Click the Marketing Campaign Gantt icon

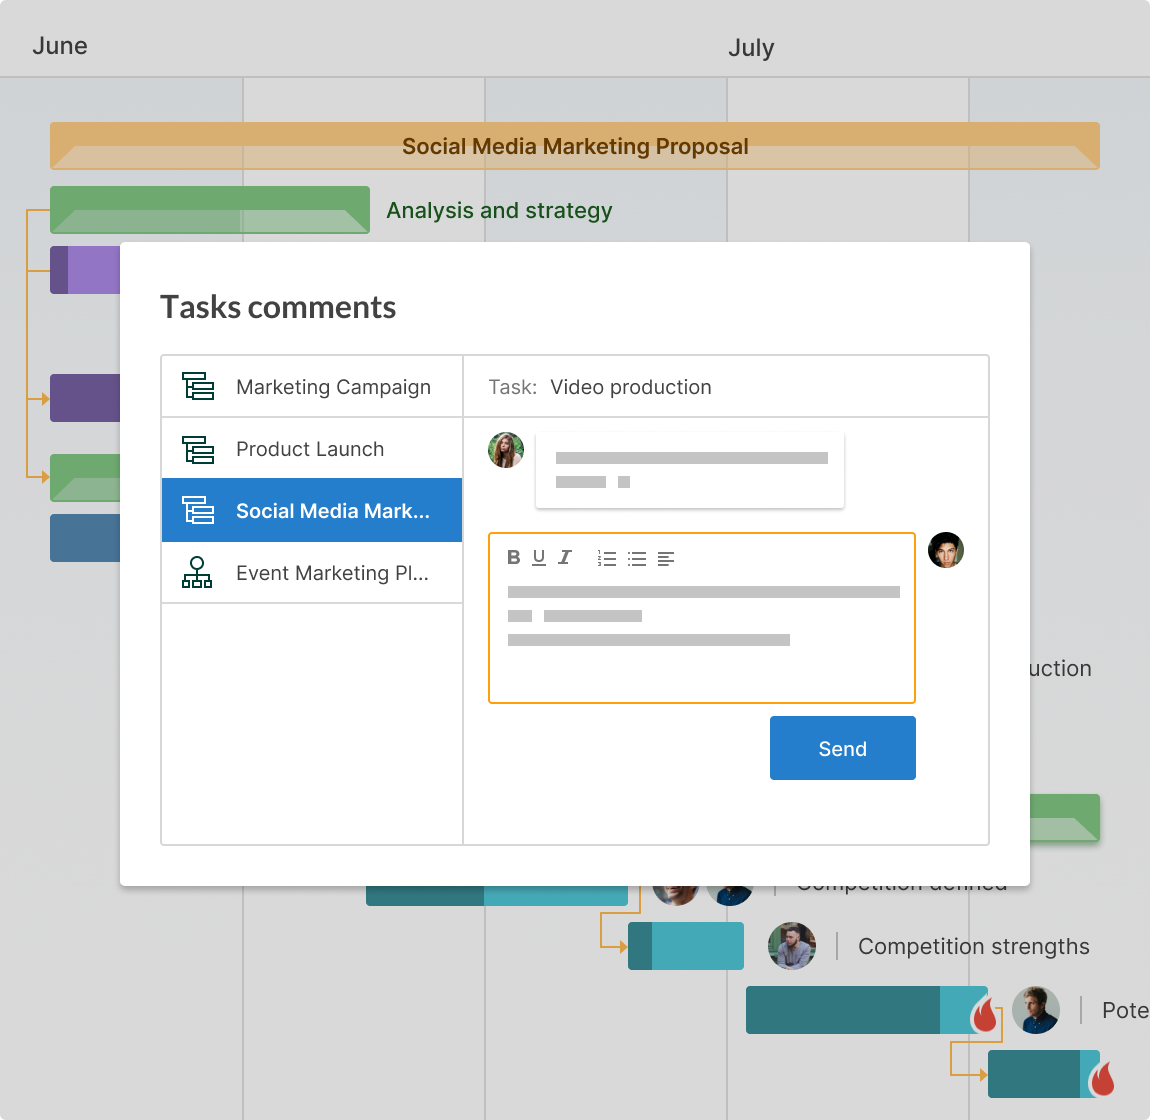[198, 387]
